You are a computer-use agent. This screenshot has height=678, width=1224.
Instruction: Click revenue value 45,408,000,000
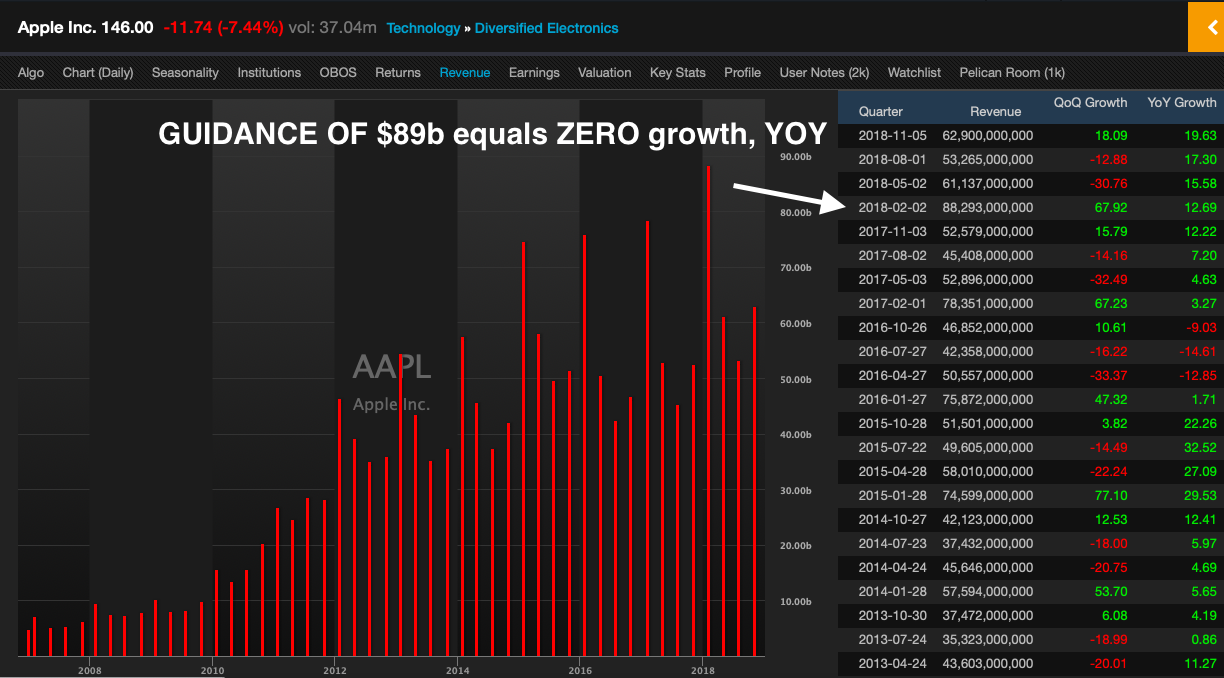pos(988,255)
